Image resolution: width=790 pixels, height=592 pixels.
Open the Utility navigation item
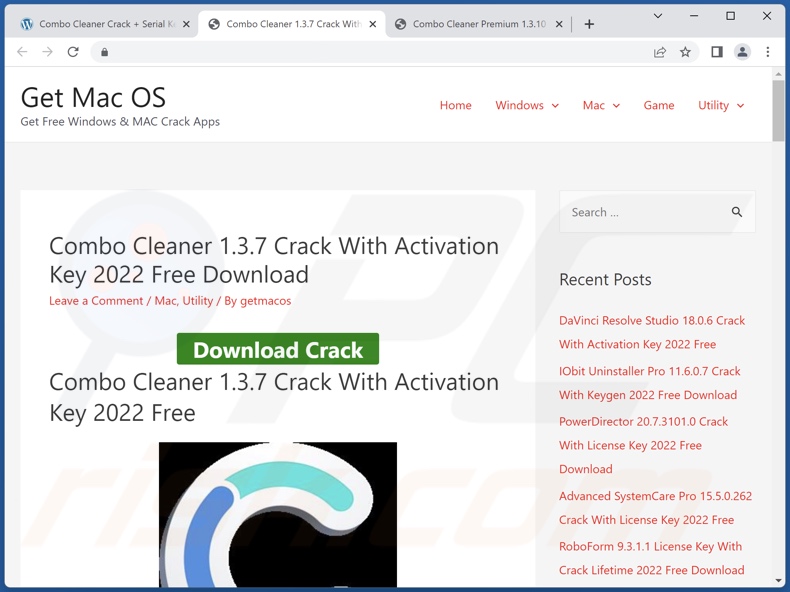[713, 105]
